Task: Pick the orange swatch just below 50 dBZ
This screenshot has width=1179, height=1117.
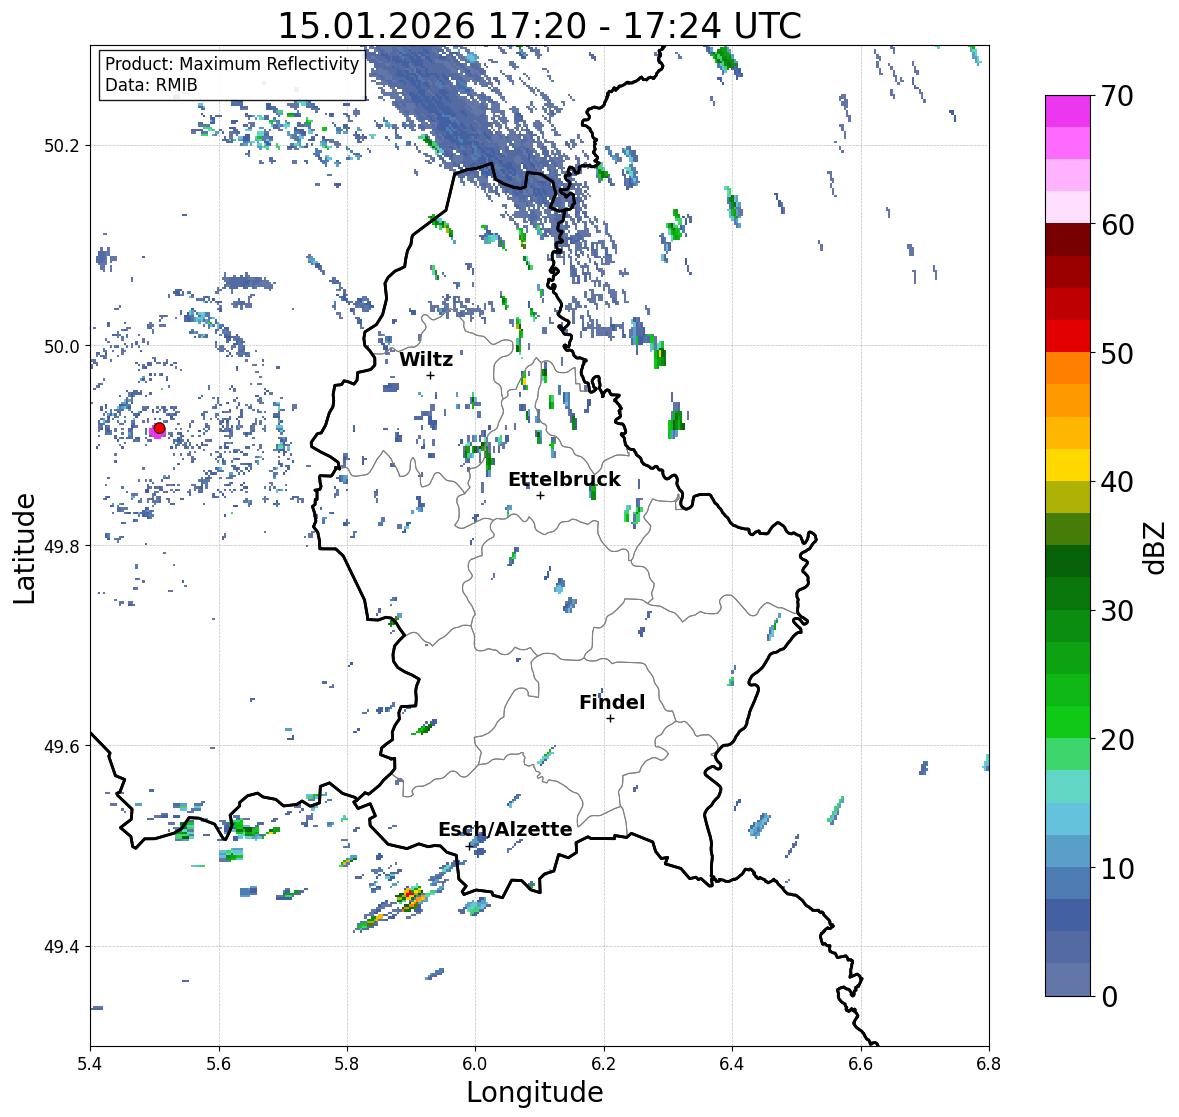Action: [x=1068, y=368]
